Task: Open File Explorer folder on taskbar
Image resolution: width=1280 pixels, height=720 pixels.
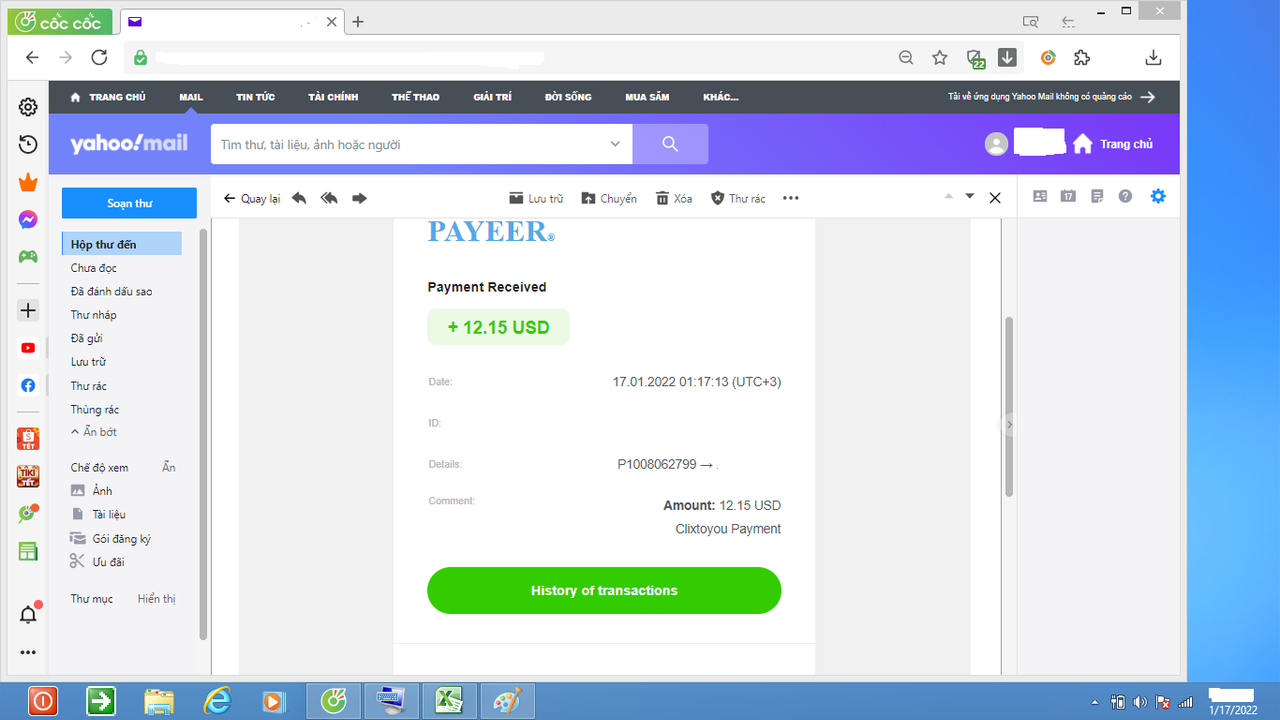Action: pos(159,701)
